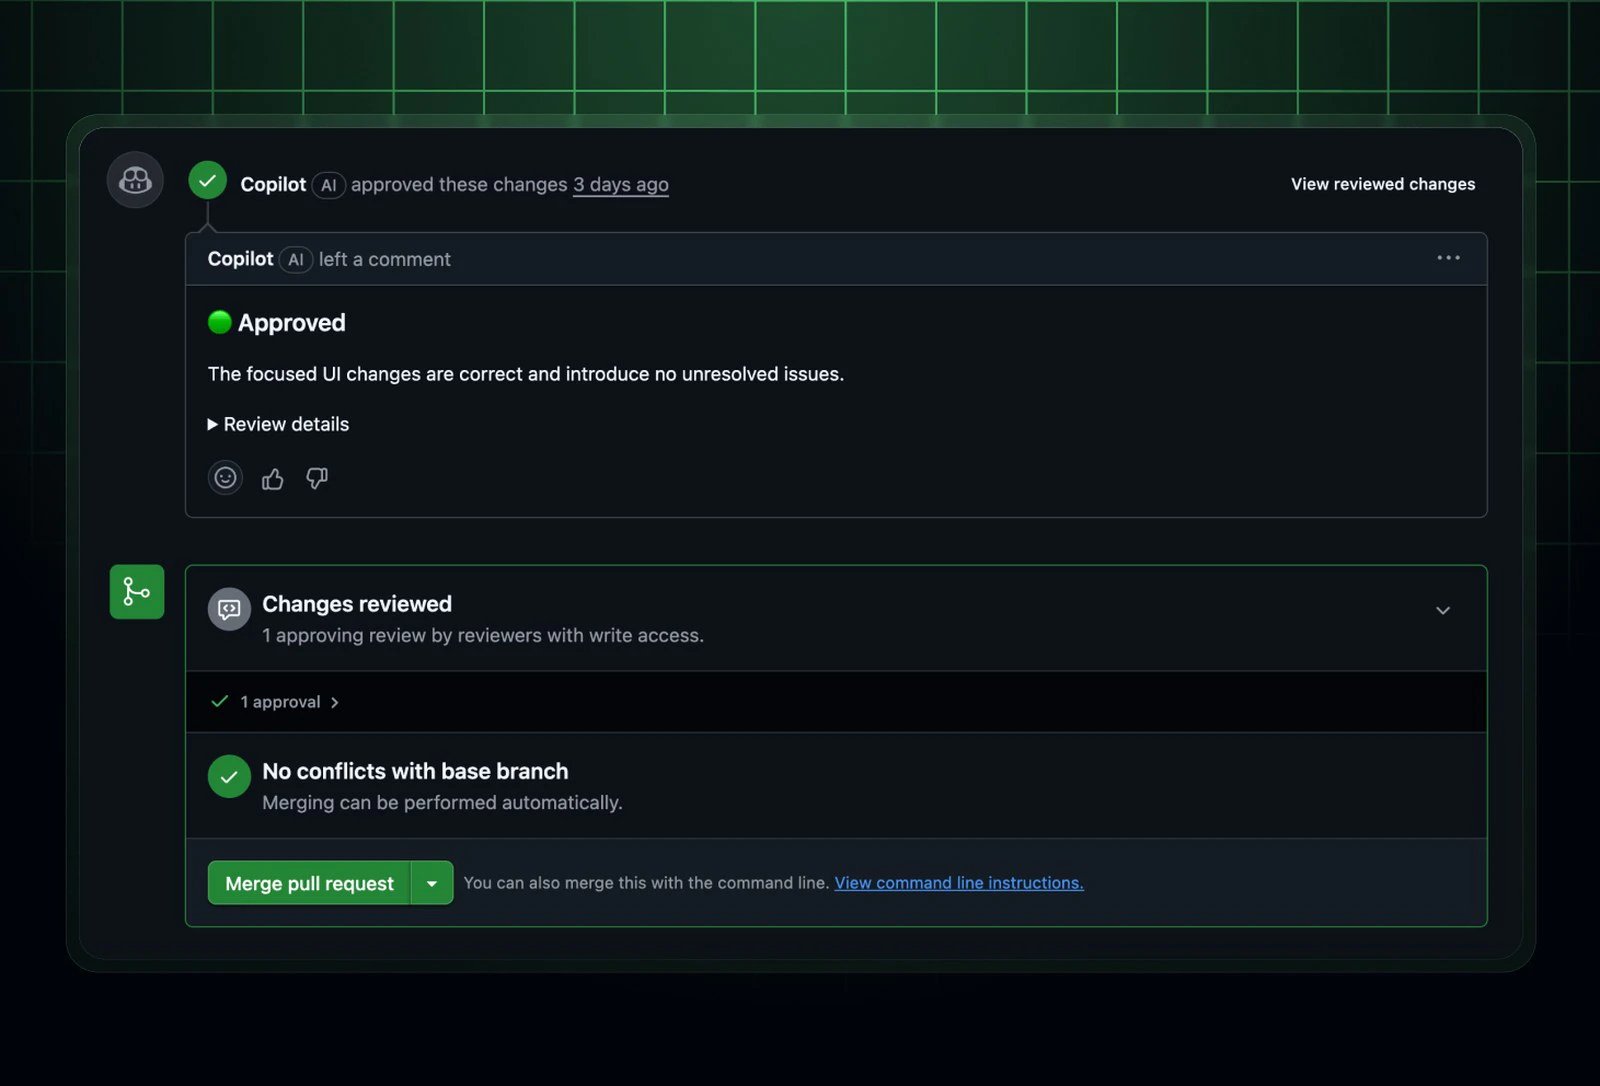Screen dimensions: 1600x1086
Task: Click the Copilot avatar icon
Action: (x=135, y=180)
